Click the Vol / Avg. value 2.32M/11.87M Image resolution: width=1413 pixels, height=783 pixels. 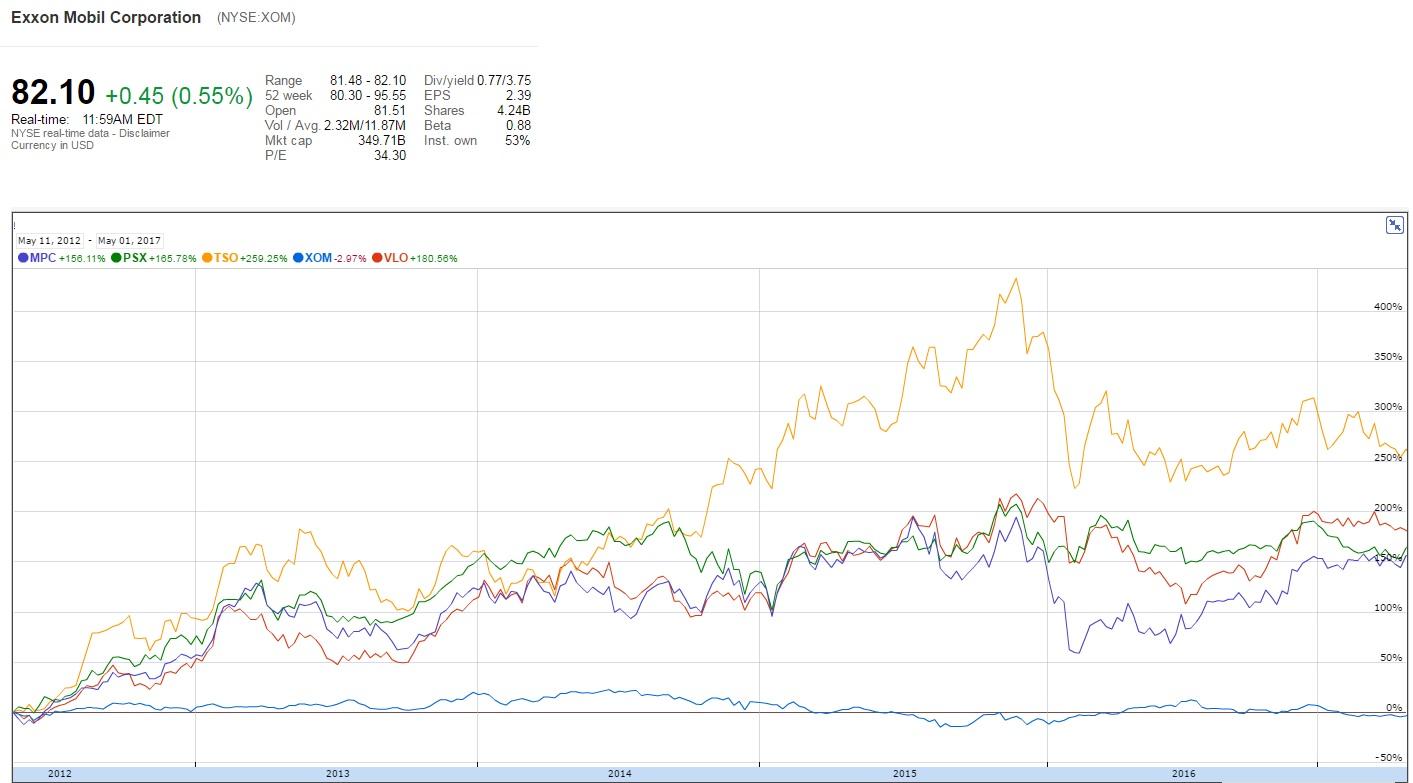tap(365, 125)
